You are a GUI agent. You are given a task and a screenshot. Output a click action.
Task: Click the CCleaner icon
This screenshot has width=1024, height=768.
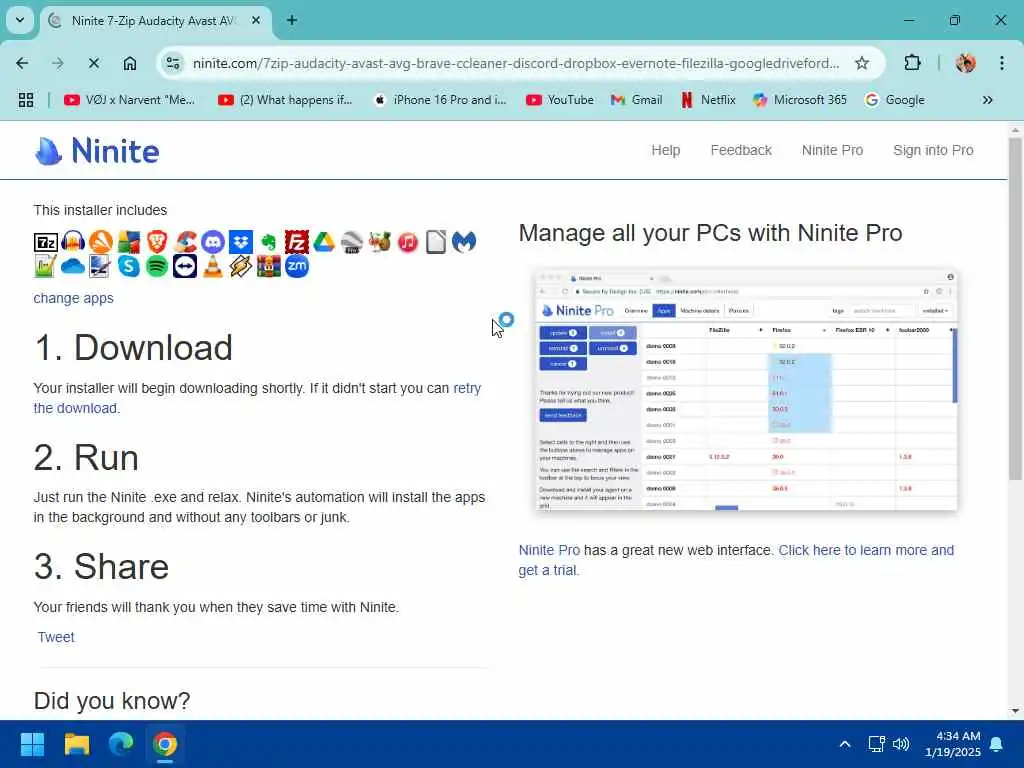pyautogui.click(x=185, y=242)
